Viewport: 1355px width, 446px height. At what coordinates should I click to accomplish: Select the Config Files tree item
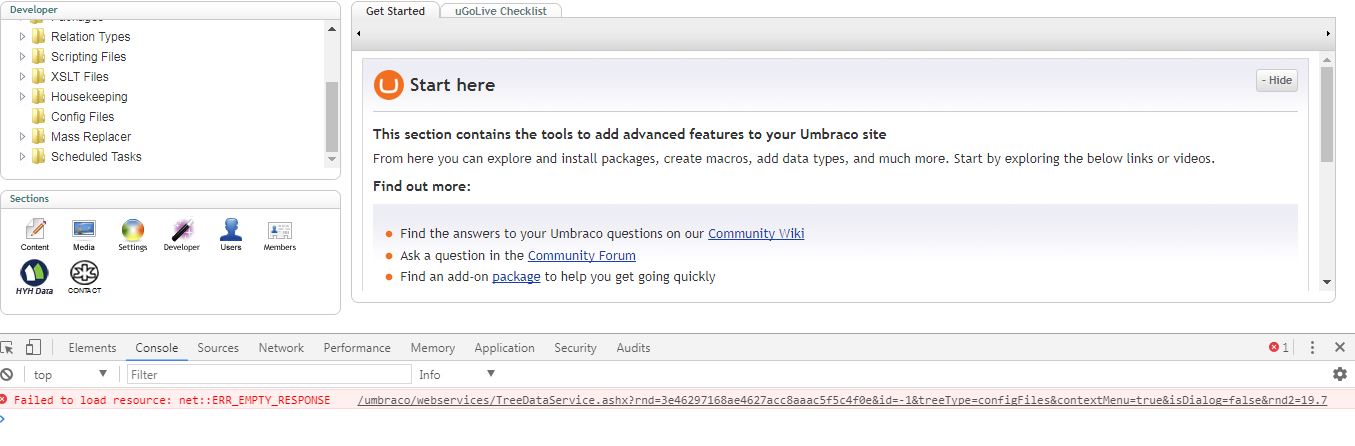coord(82,116)
